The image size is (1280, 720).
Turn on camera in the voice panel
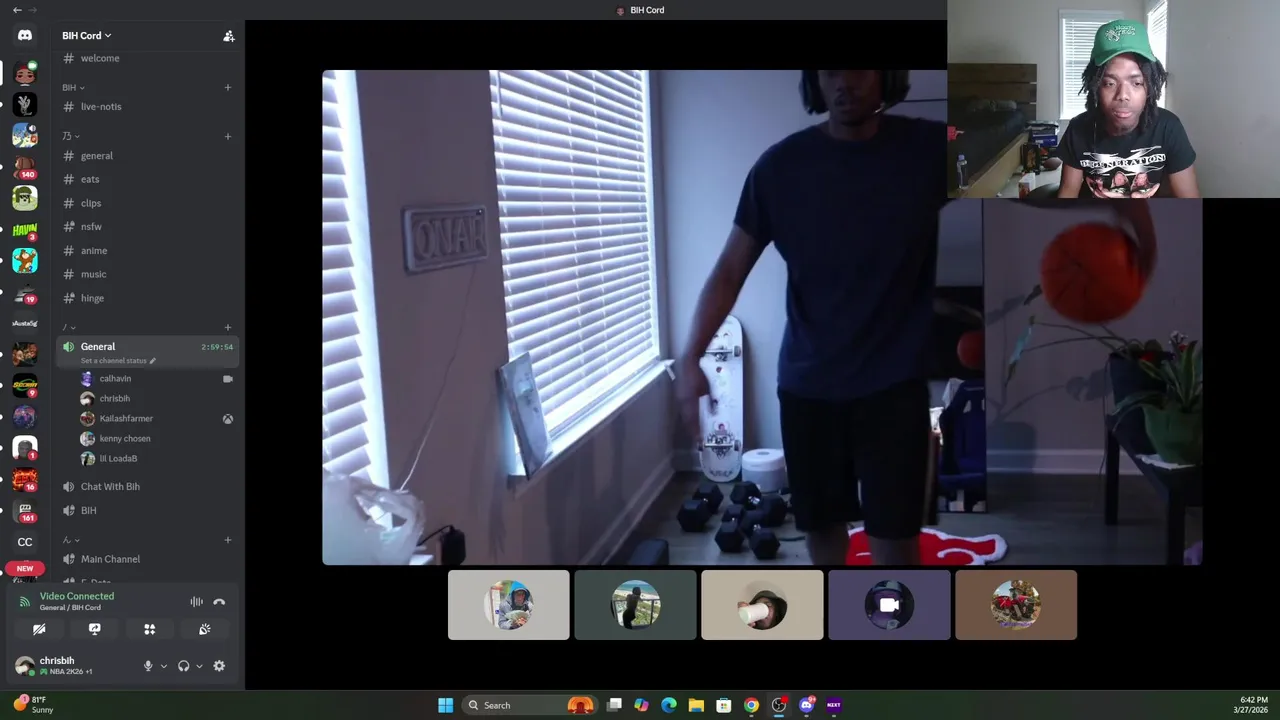(x=39, y=629)
